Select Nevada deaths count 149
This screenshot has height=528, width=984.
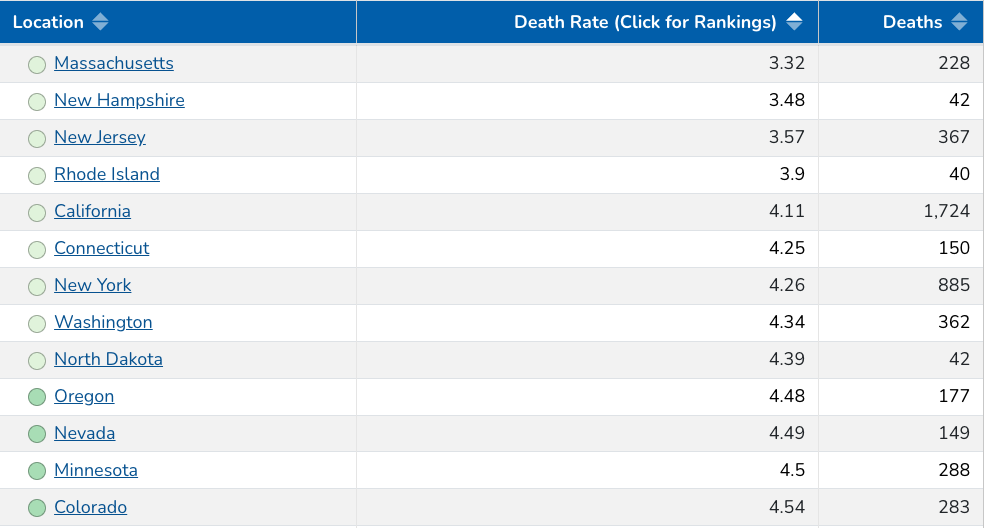pyautogui.click(x=954, y=433)
